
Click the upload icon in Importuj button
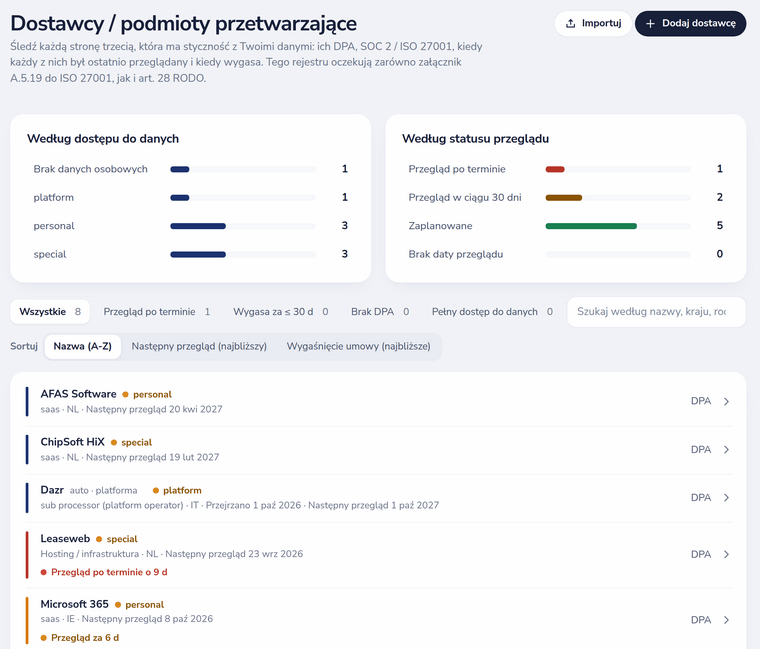(570, 23)
